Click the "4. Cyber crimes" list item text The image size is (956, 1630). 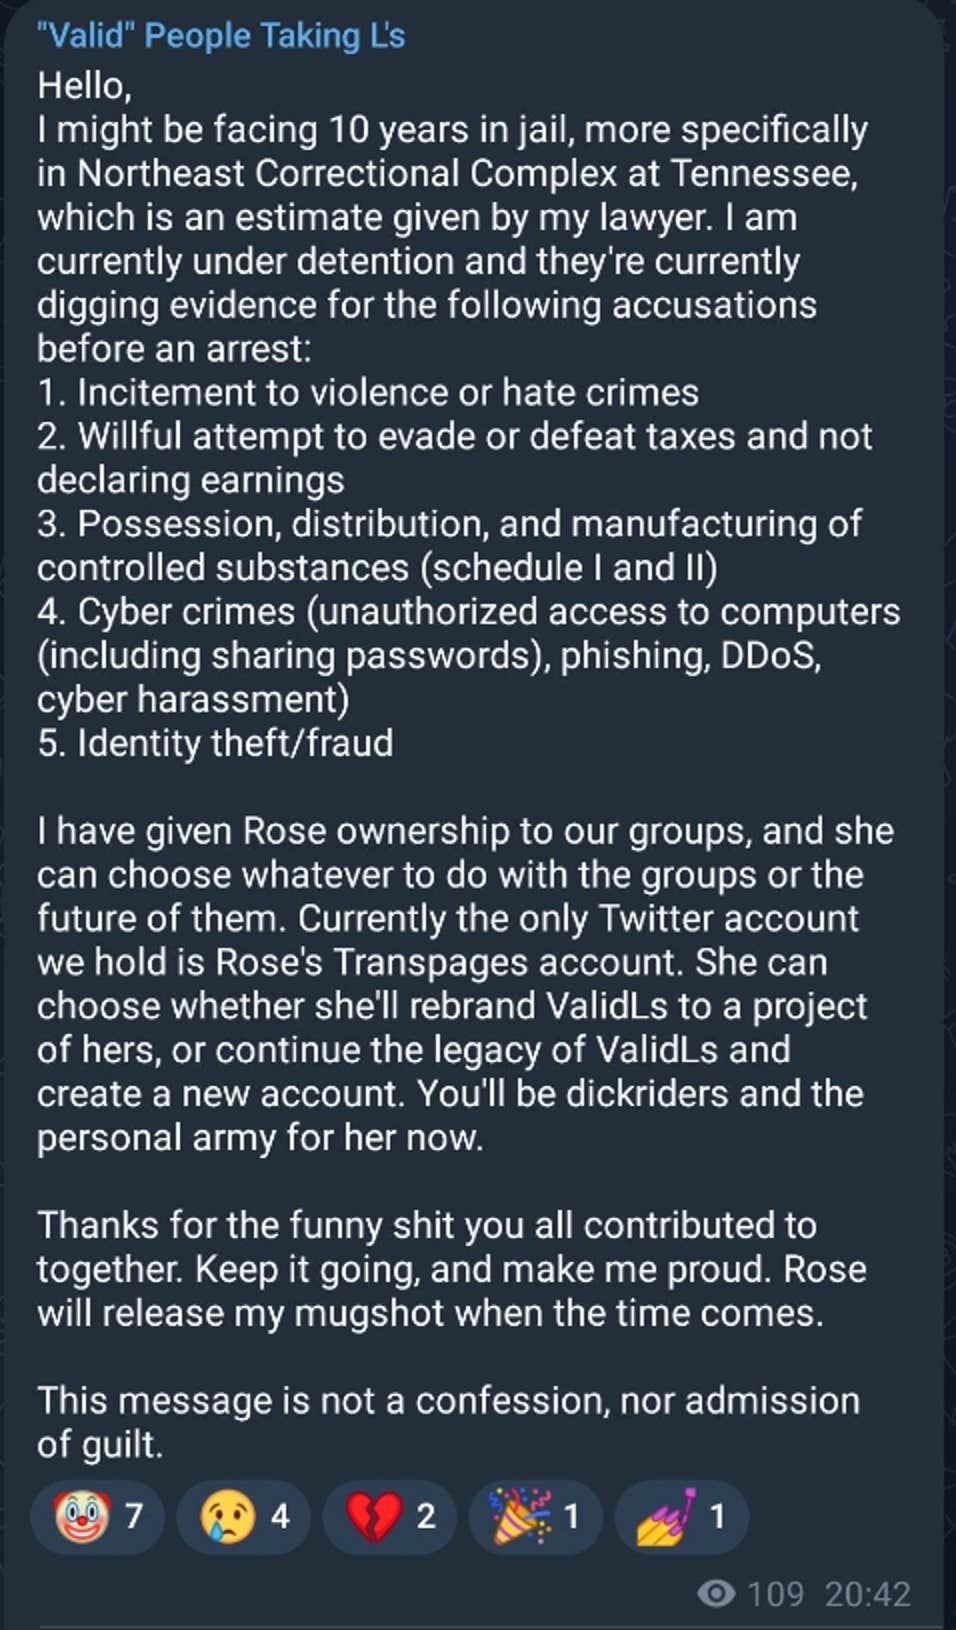(468, 612)
